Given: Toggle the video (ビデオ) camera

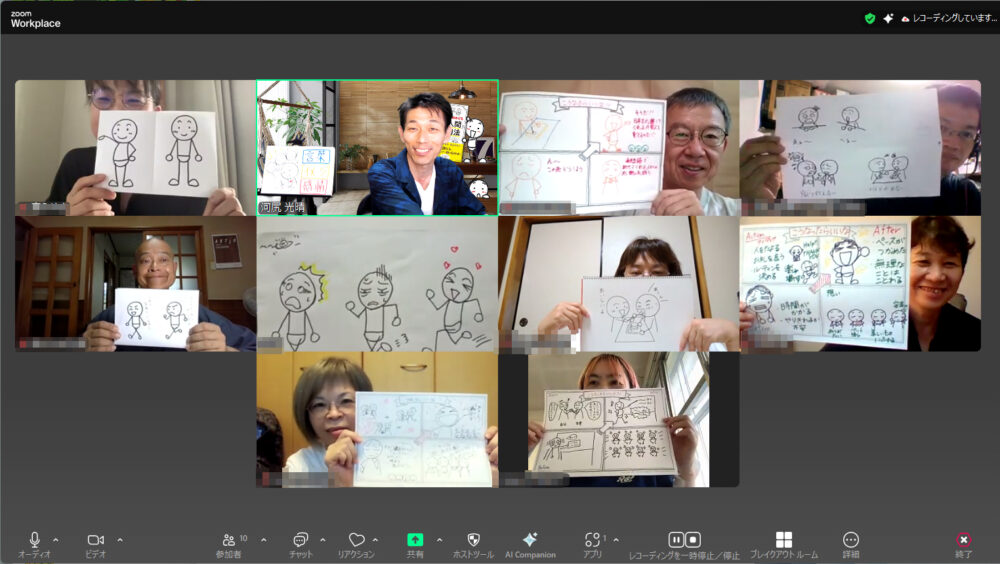Looking at the screenshot, I should [95, 540].
